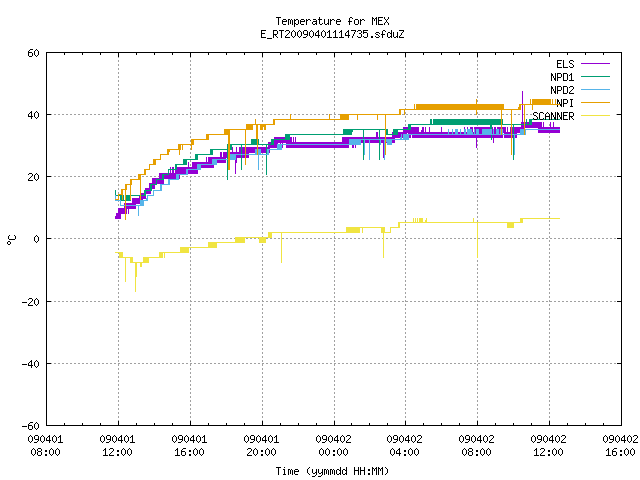This screenshot has height=480, width=640.
Task: Click the x-axis label '090402 12:00'
Action: click(549, 446)
